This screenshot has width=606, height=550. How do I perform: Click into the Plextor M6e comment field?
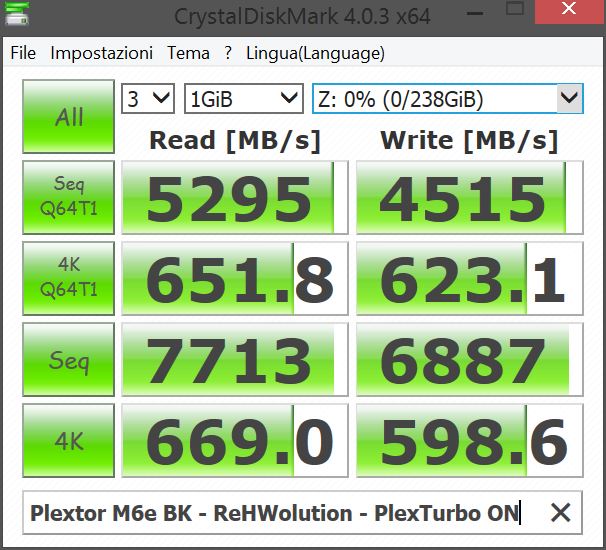pyautogui.click(x=275, y=513)
